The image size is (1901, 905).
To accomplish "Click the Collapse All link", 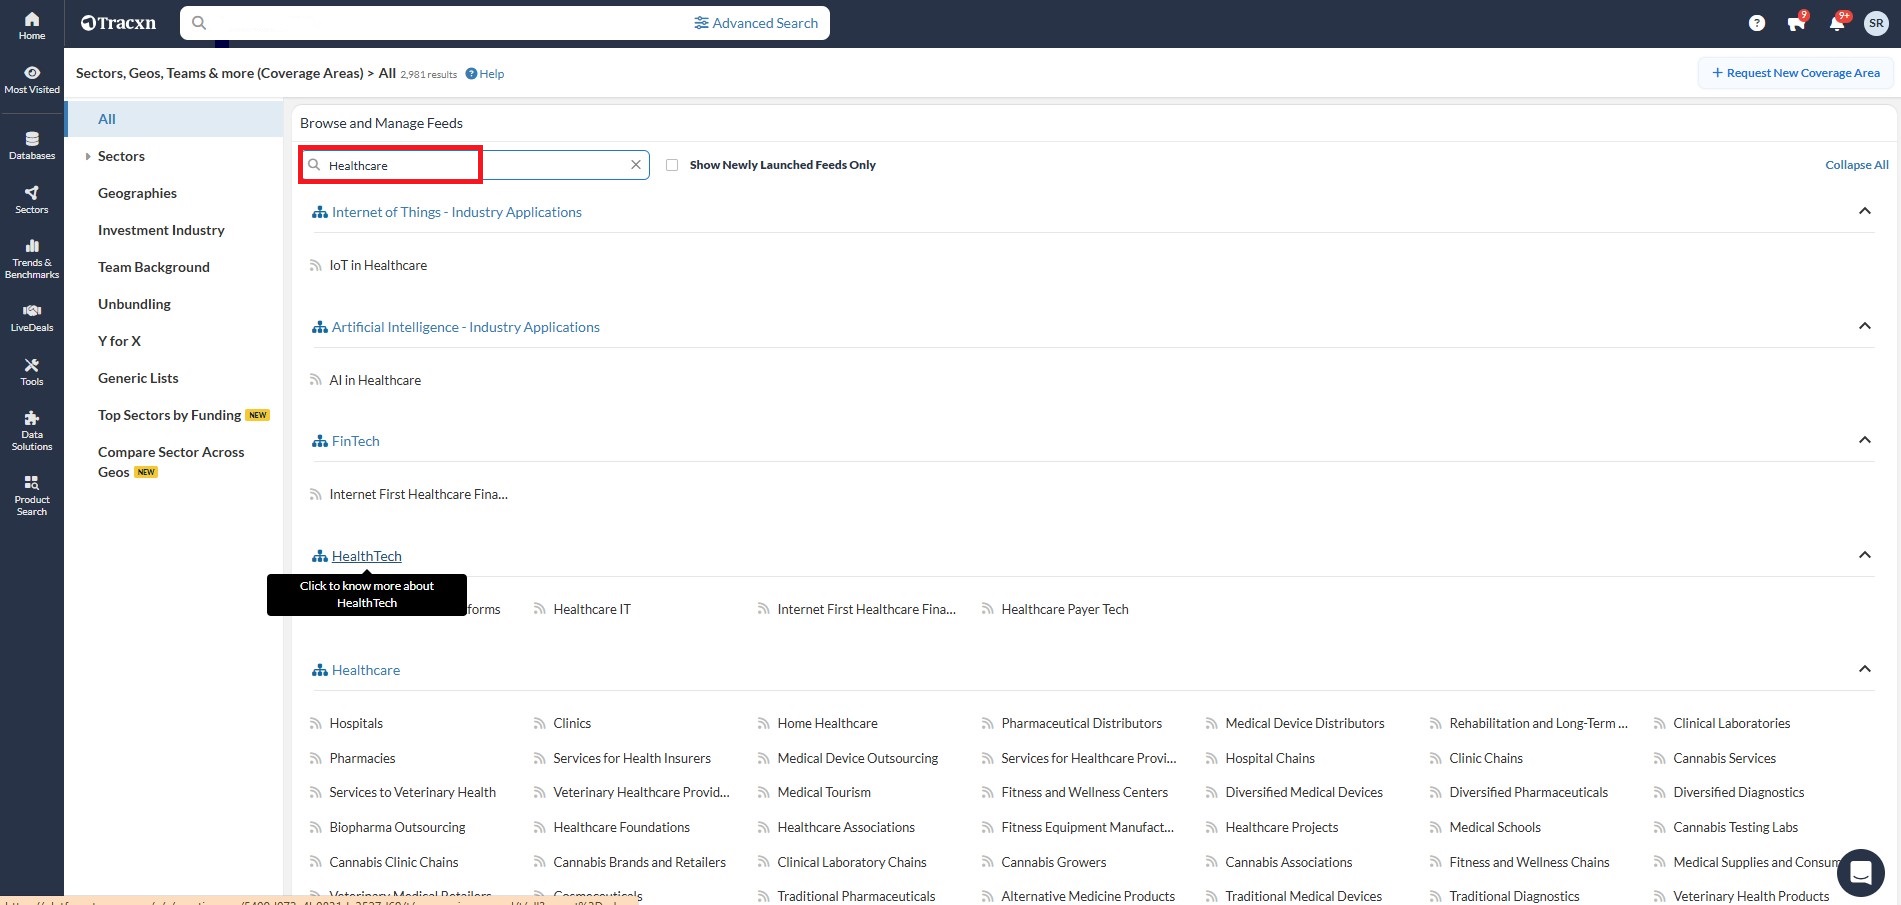I will pyautogui.click(x=1856, y=165).
